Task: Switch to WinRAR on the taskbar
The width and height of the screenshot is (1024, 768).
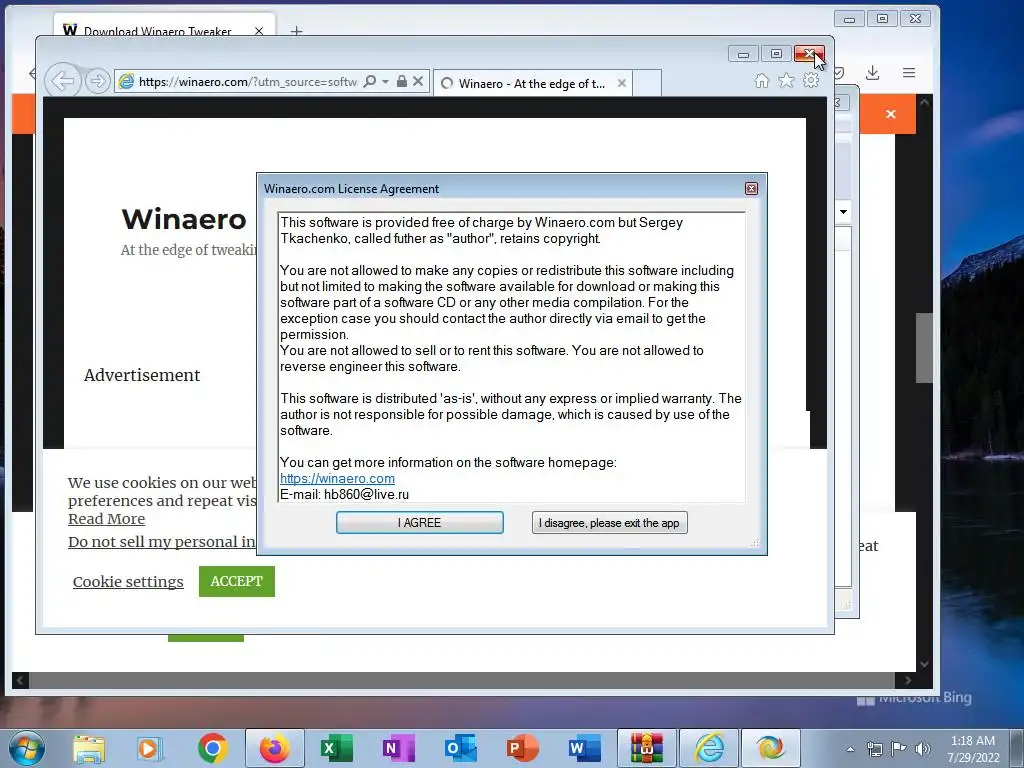Action: click(646, 748)
